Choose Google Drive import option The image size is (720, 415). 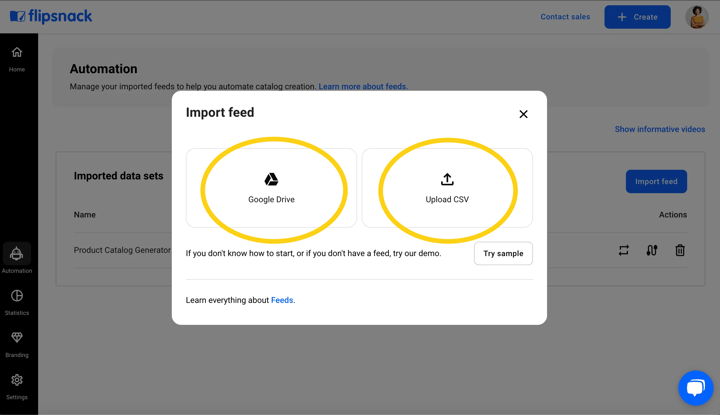[271, 188]
